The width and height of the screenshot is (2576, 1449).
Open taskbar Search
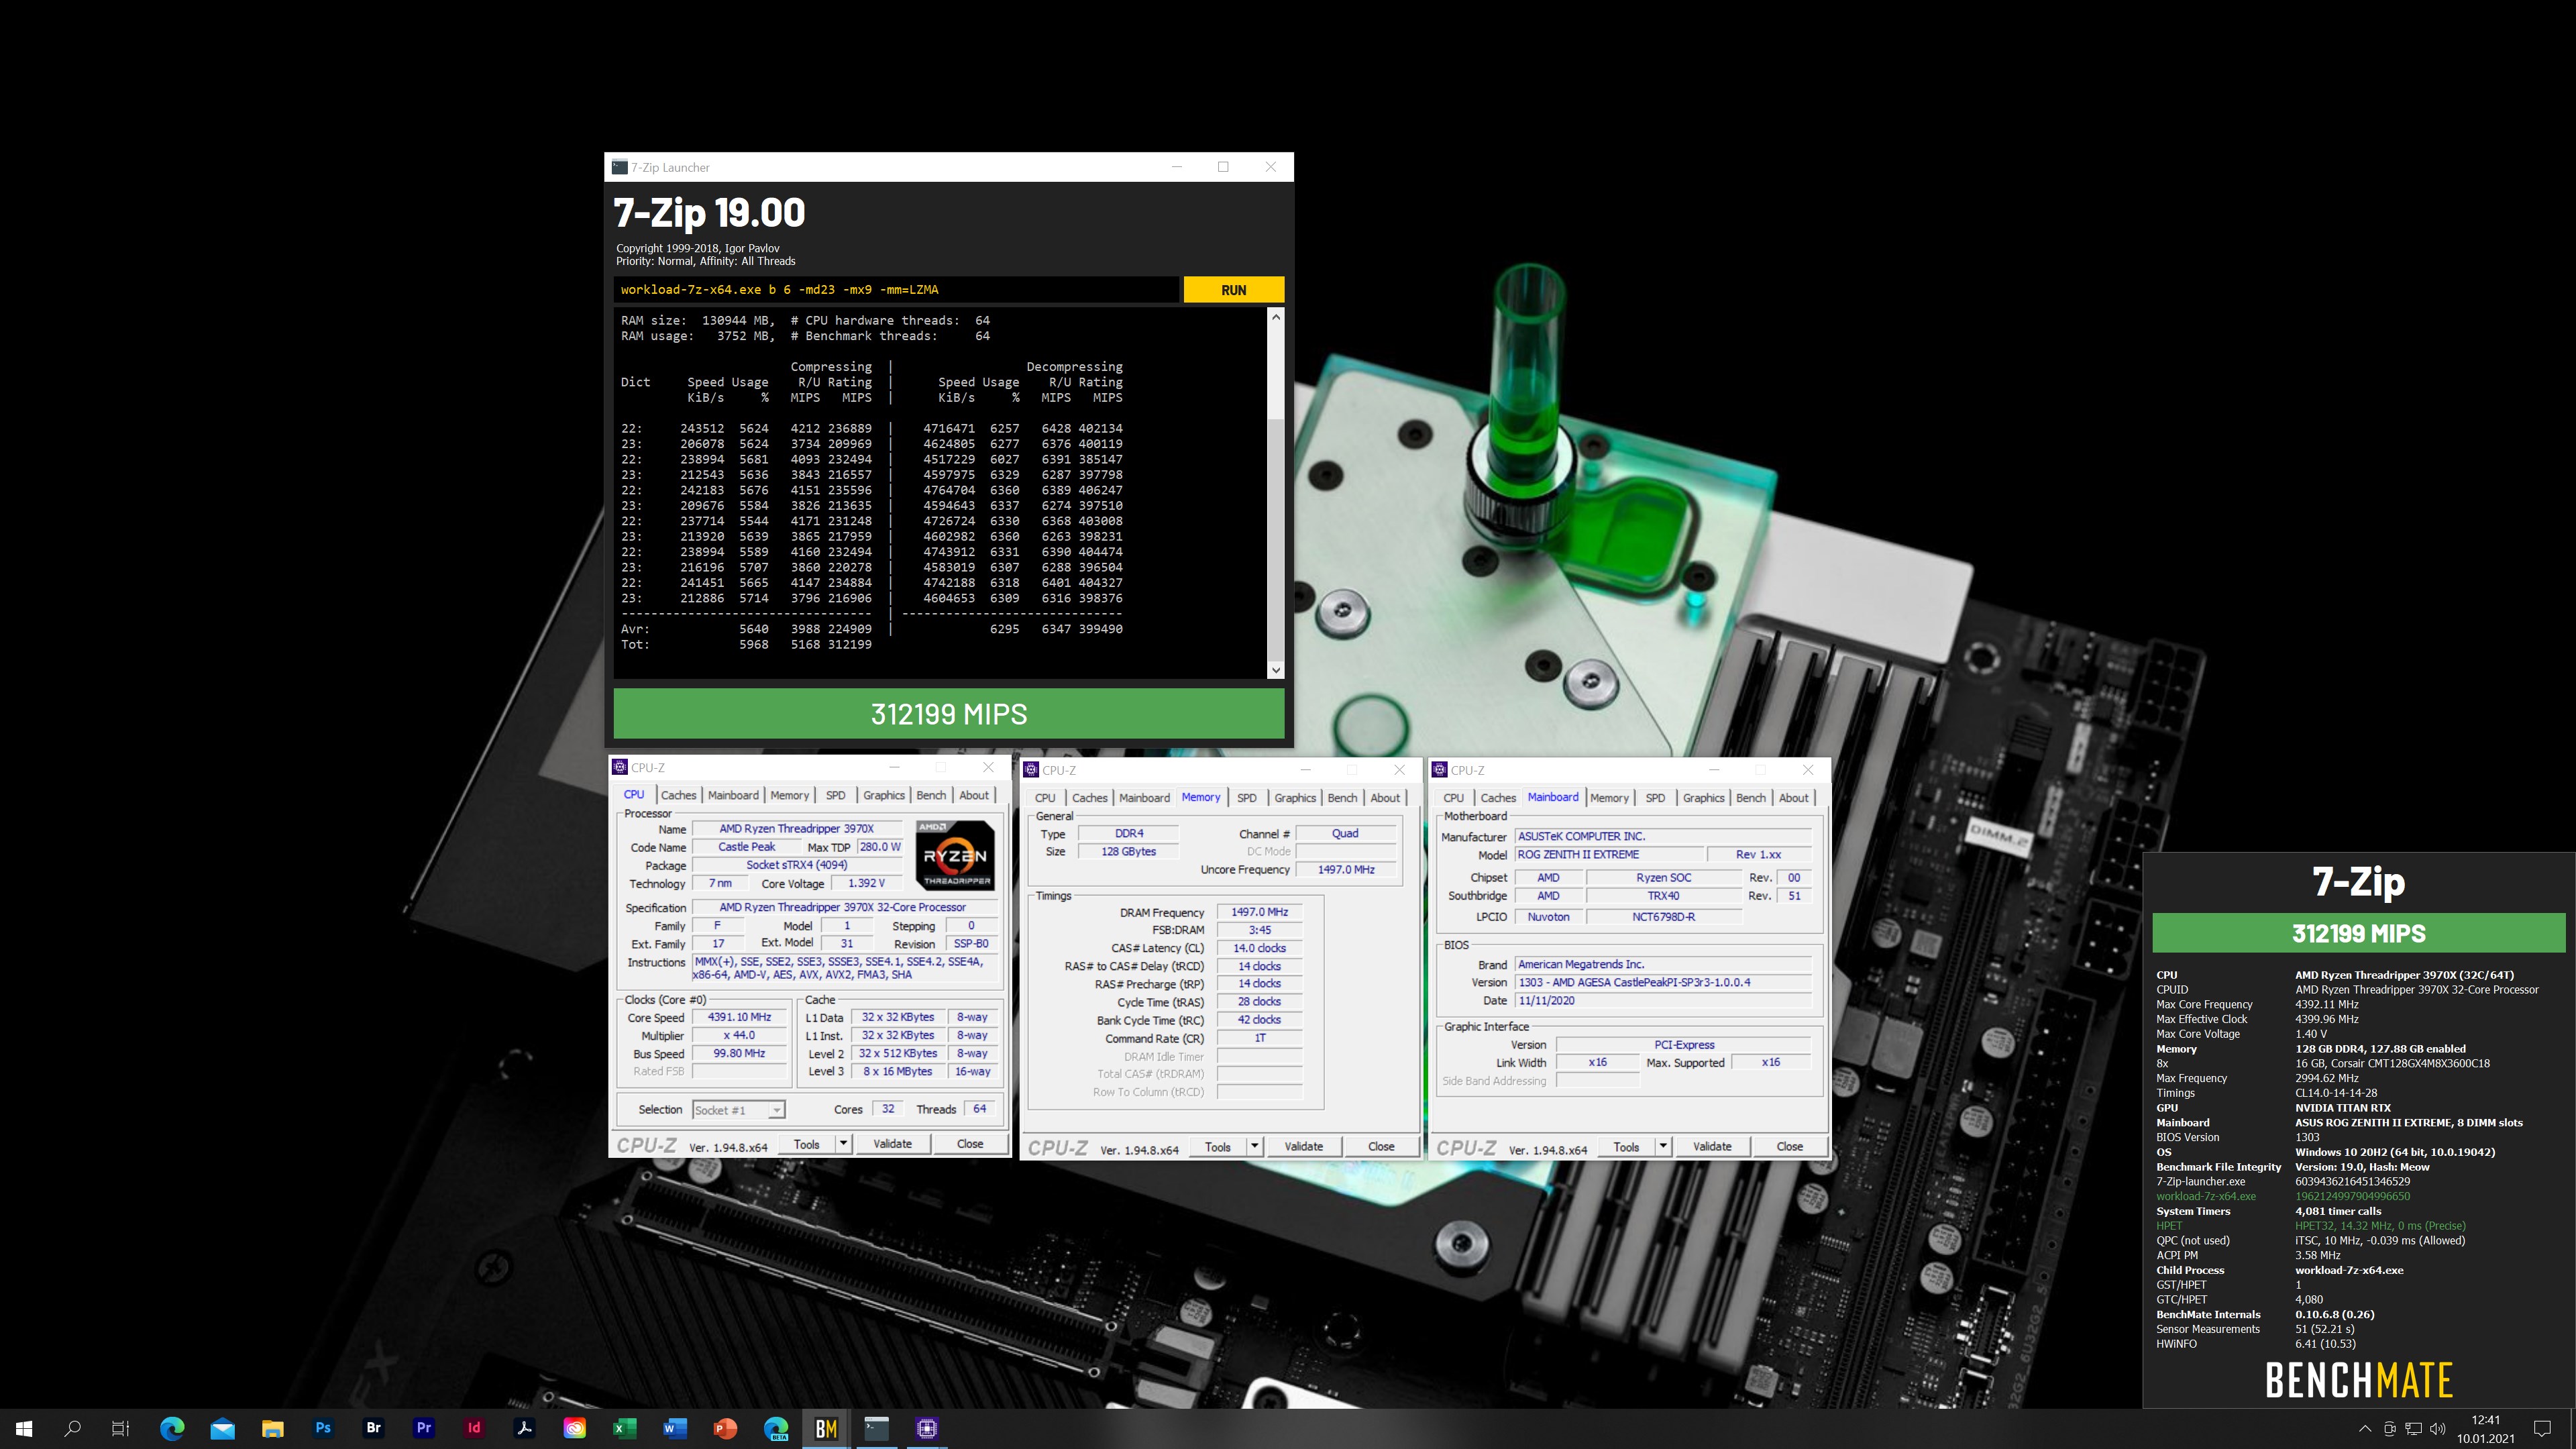(72, 1428)
